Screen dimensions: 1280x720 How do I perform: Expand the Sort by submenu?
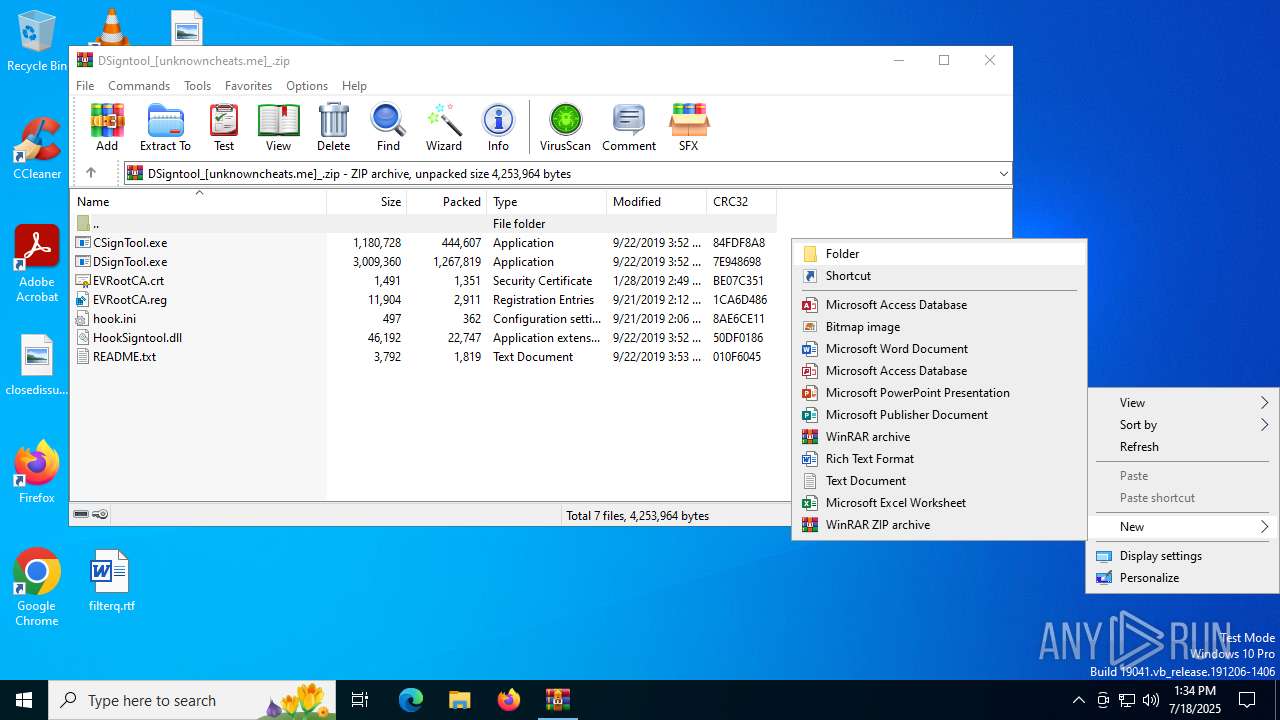(x=1182, y=425)
